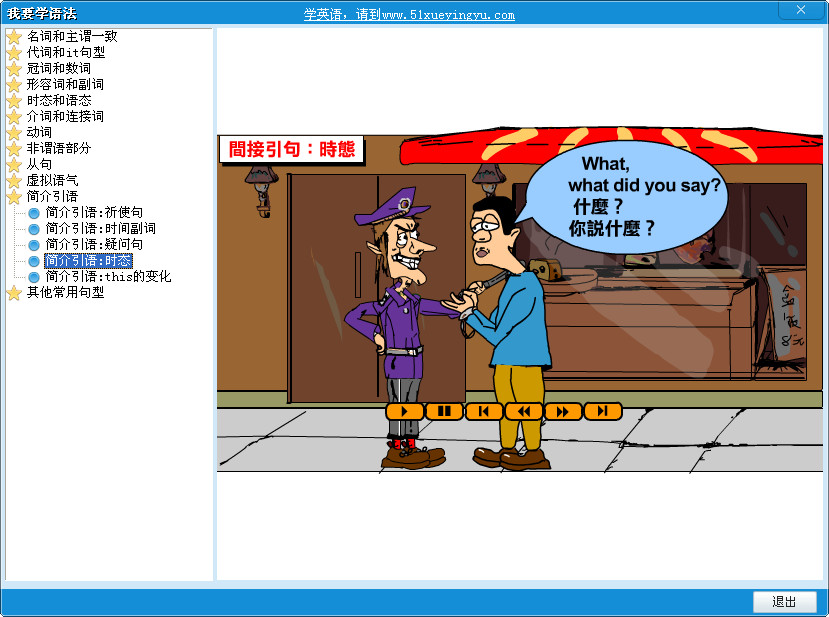This screenshot has height=617, width=829.
Task: Expand the 名词和主谓一致 chapter
Action: (12, 36)
